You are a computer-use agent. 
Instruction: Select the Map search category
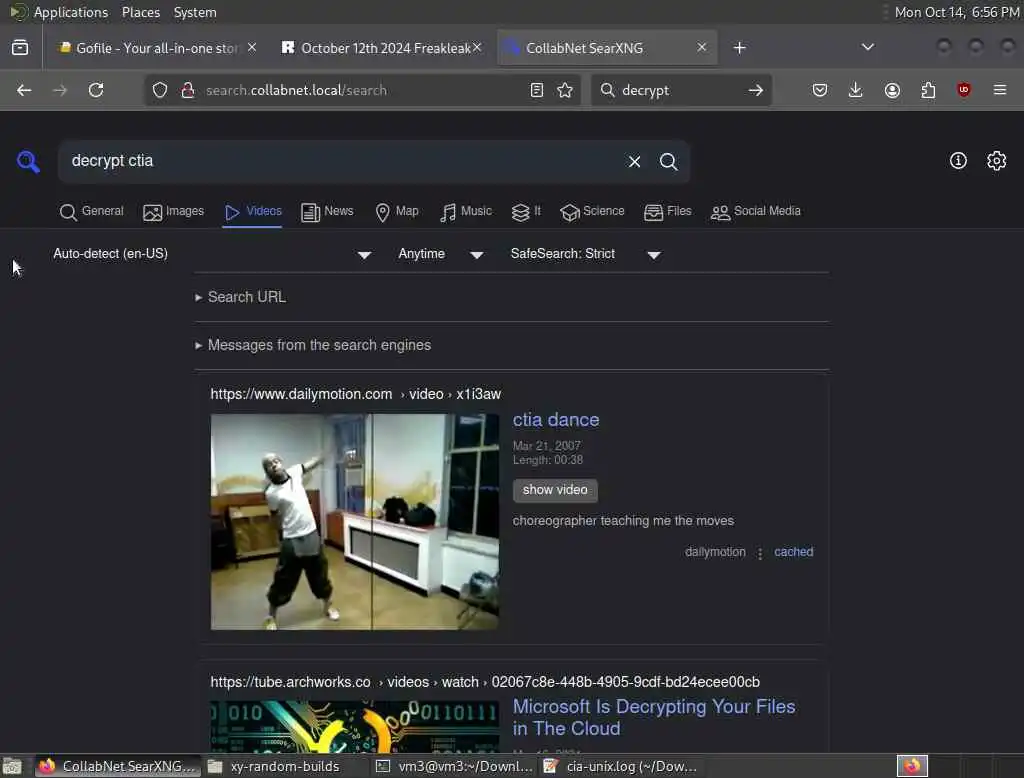click(397, 212)
